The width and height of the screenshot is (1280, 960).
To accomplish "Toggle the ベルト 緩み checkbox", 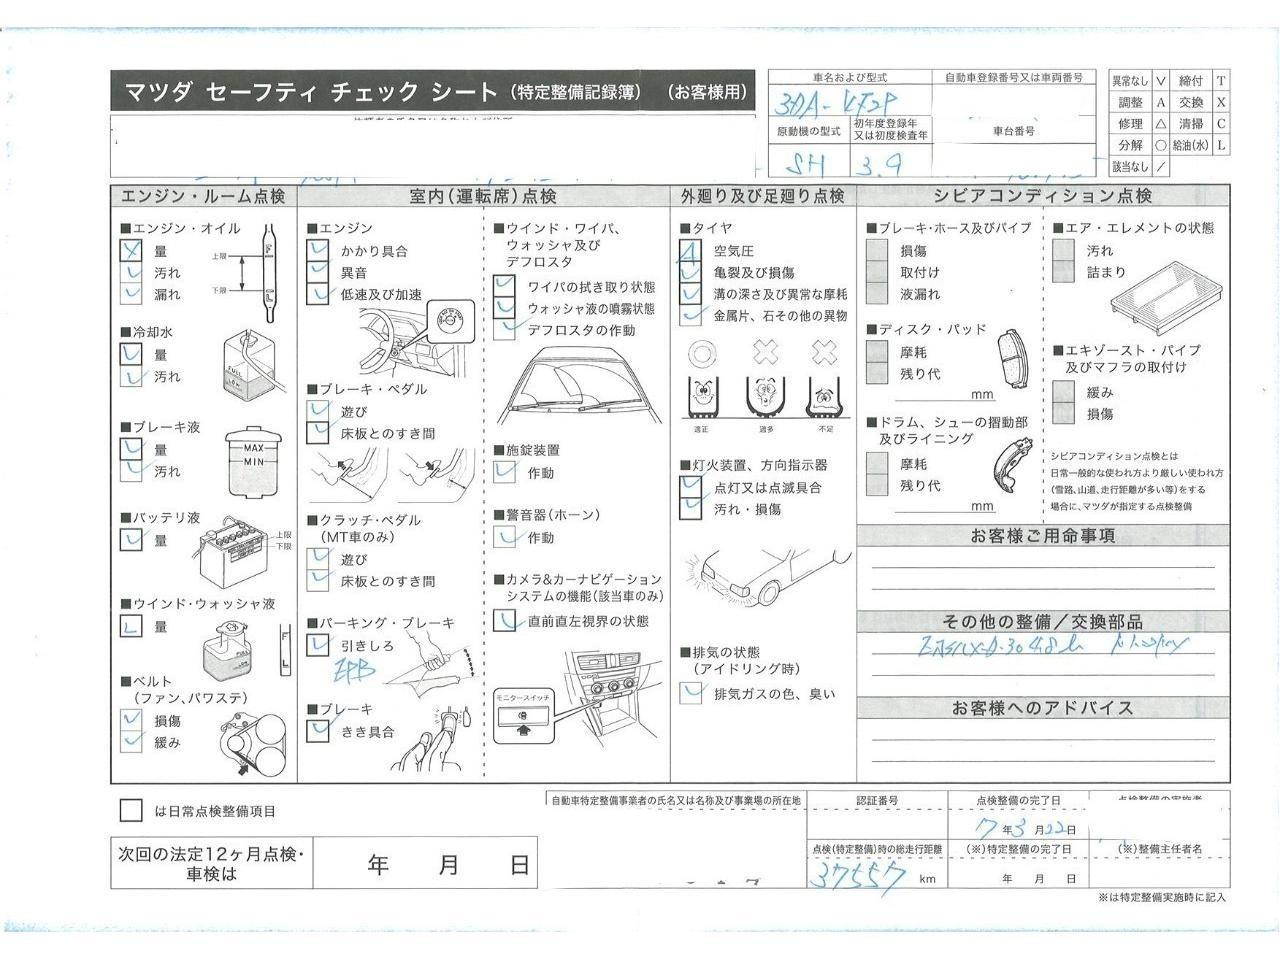I will pyautogui.click(x=131, y=742).
